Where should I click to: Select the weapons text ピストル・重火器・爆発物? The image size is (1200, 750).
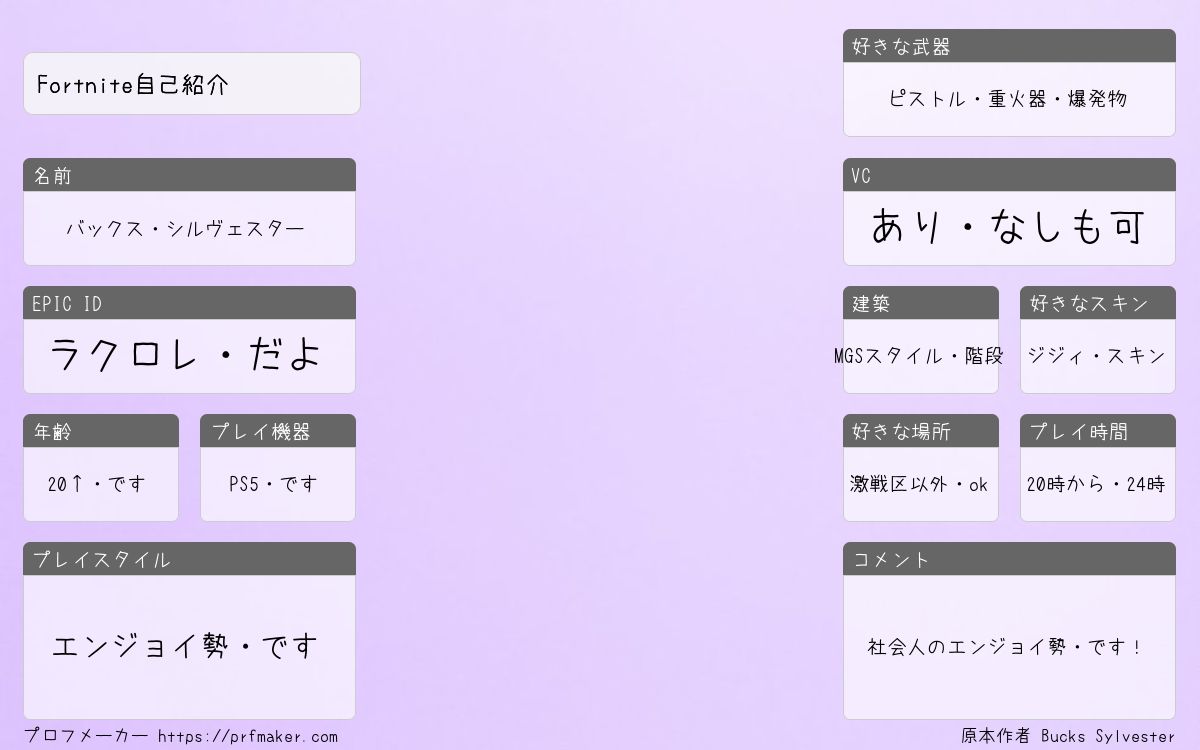click(1008, 99)
